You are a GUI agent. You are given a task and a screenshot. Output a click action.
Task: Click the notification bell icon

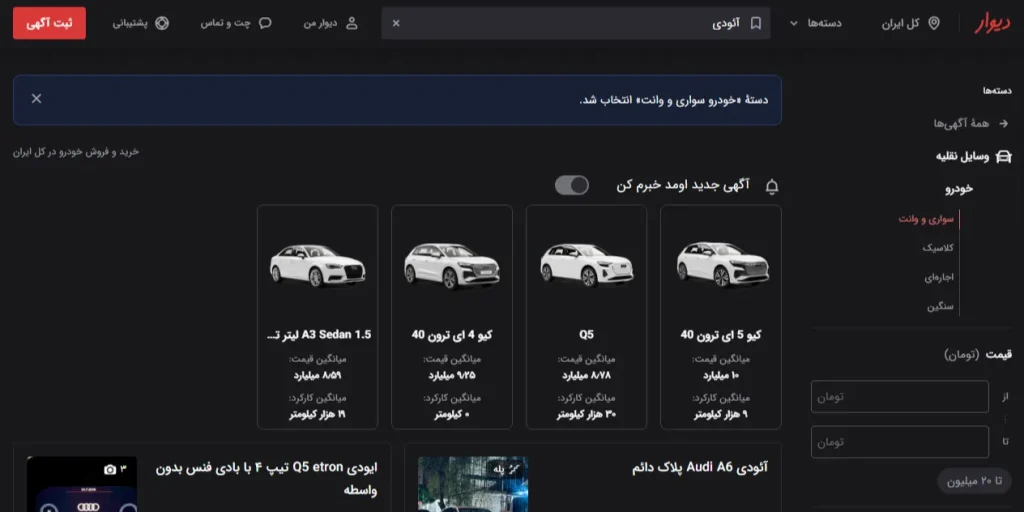pos(772,187)
